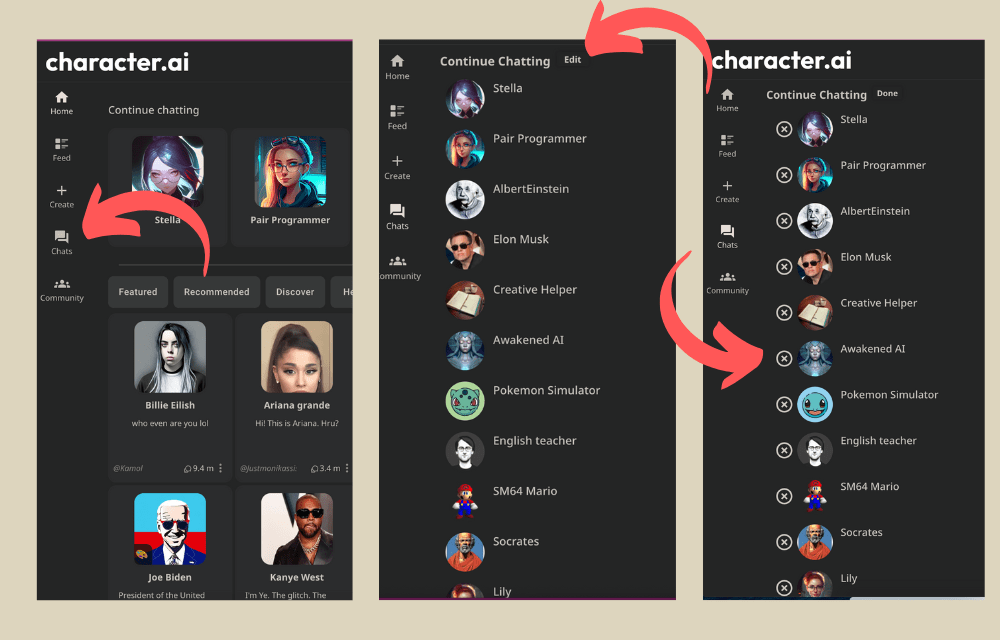Viewport: 1000px width, 640px height.
Task: Open the Recommended tab
Action: click(x=216, y=291)
